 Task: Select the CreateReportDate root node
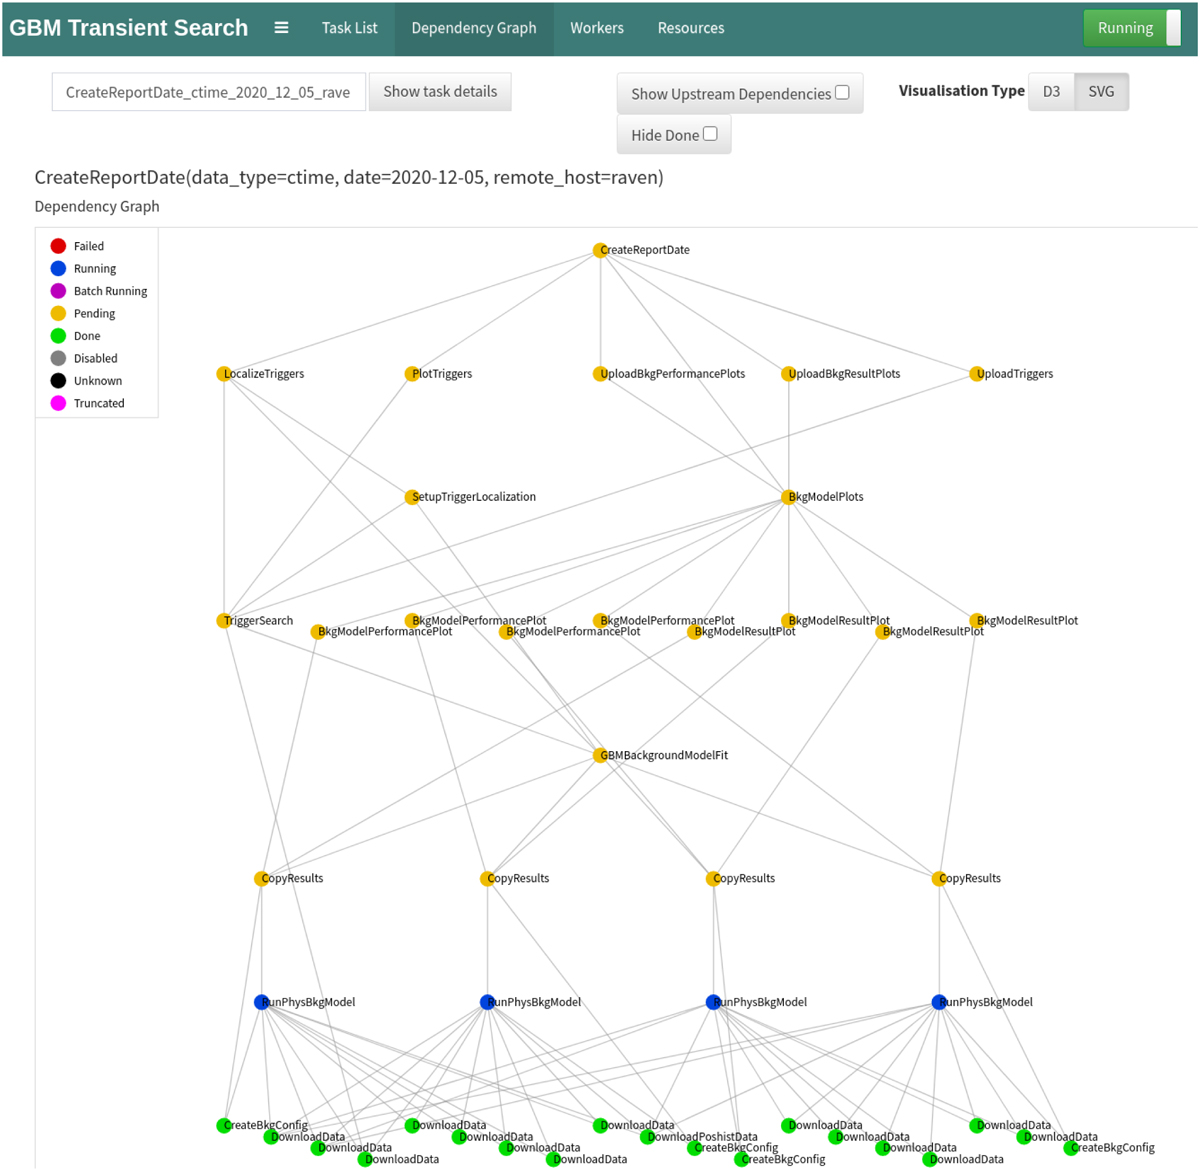pos(600,251)
